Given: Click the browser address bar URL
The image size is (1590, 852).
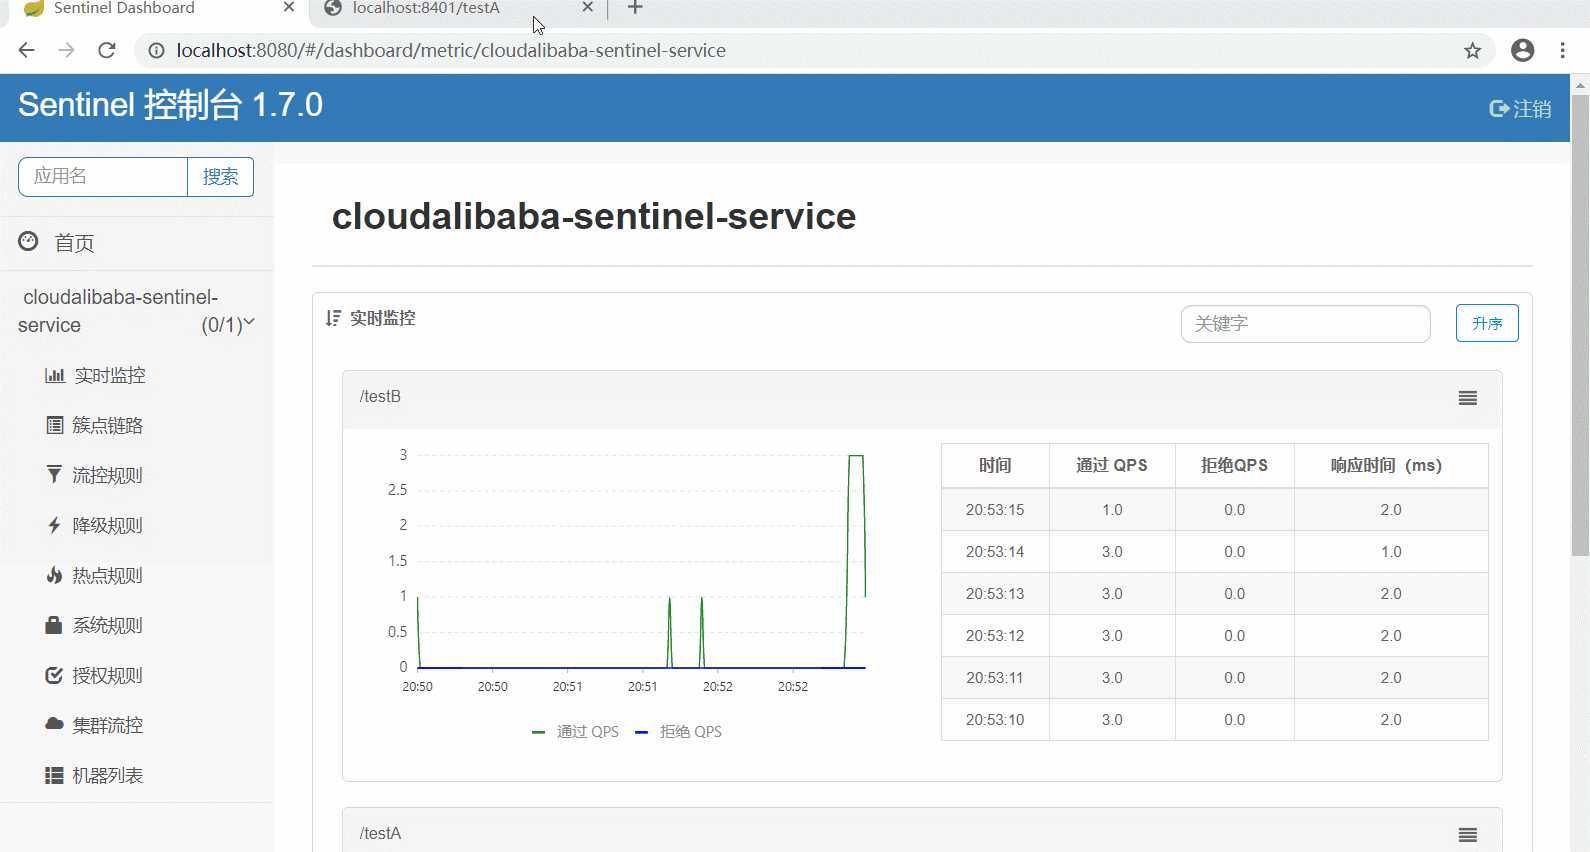Looking at the screenshot, I should 451,50.
